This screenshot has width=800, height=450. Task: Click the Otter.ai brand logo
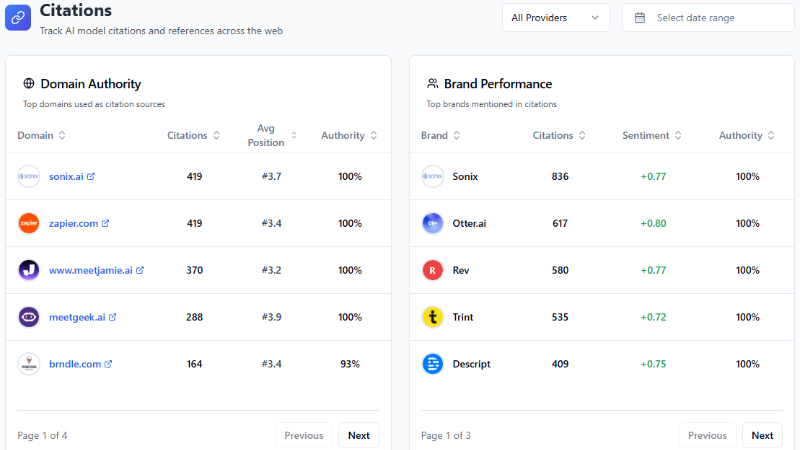click(432, 223)
